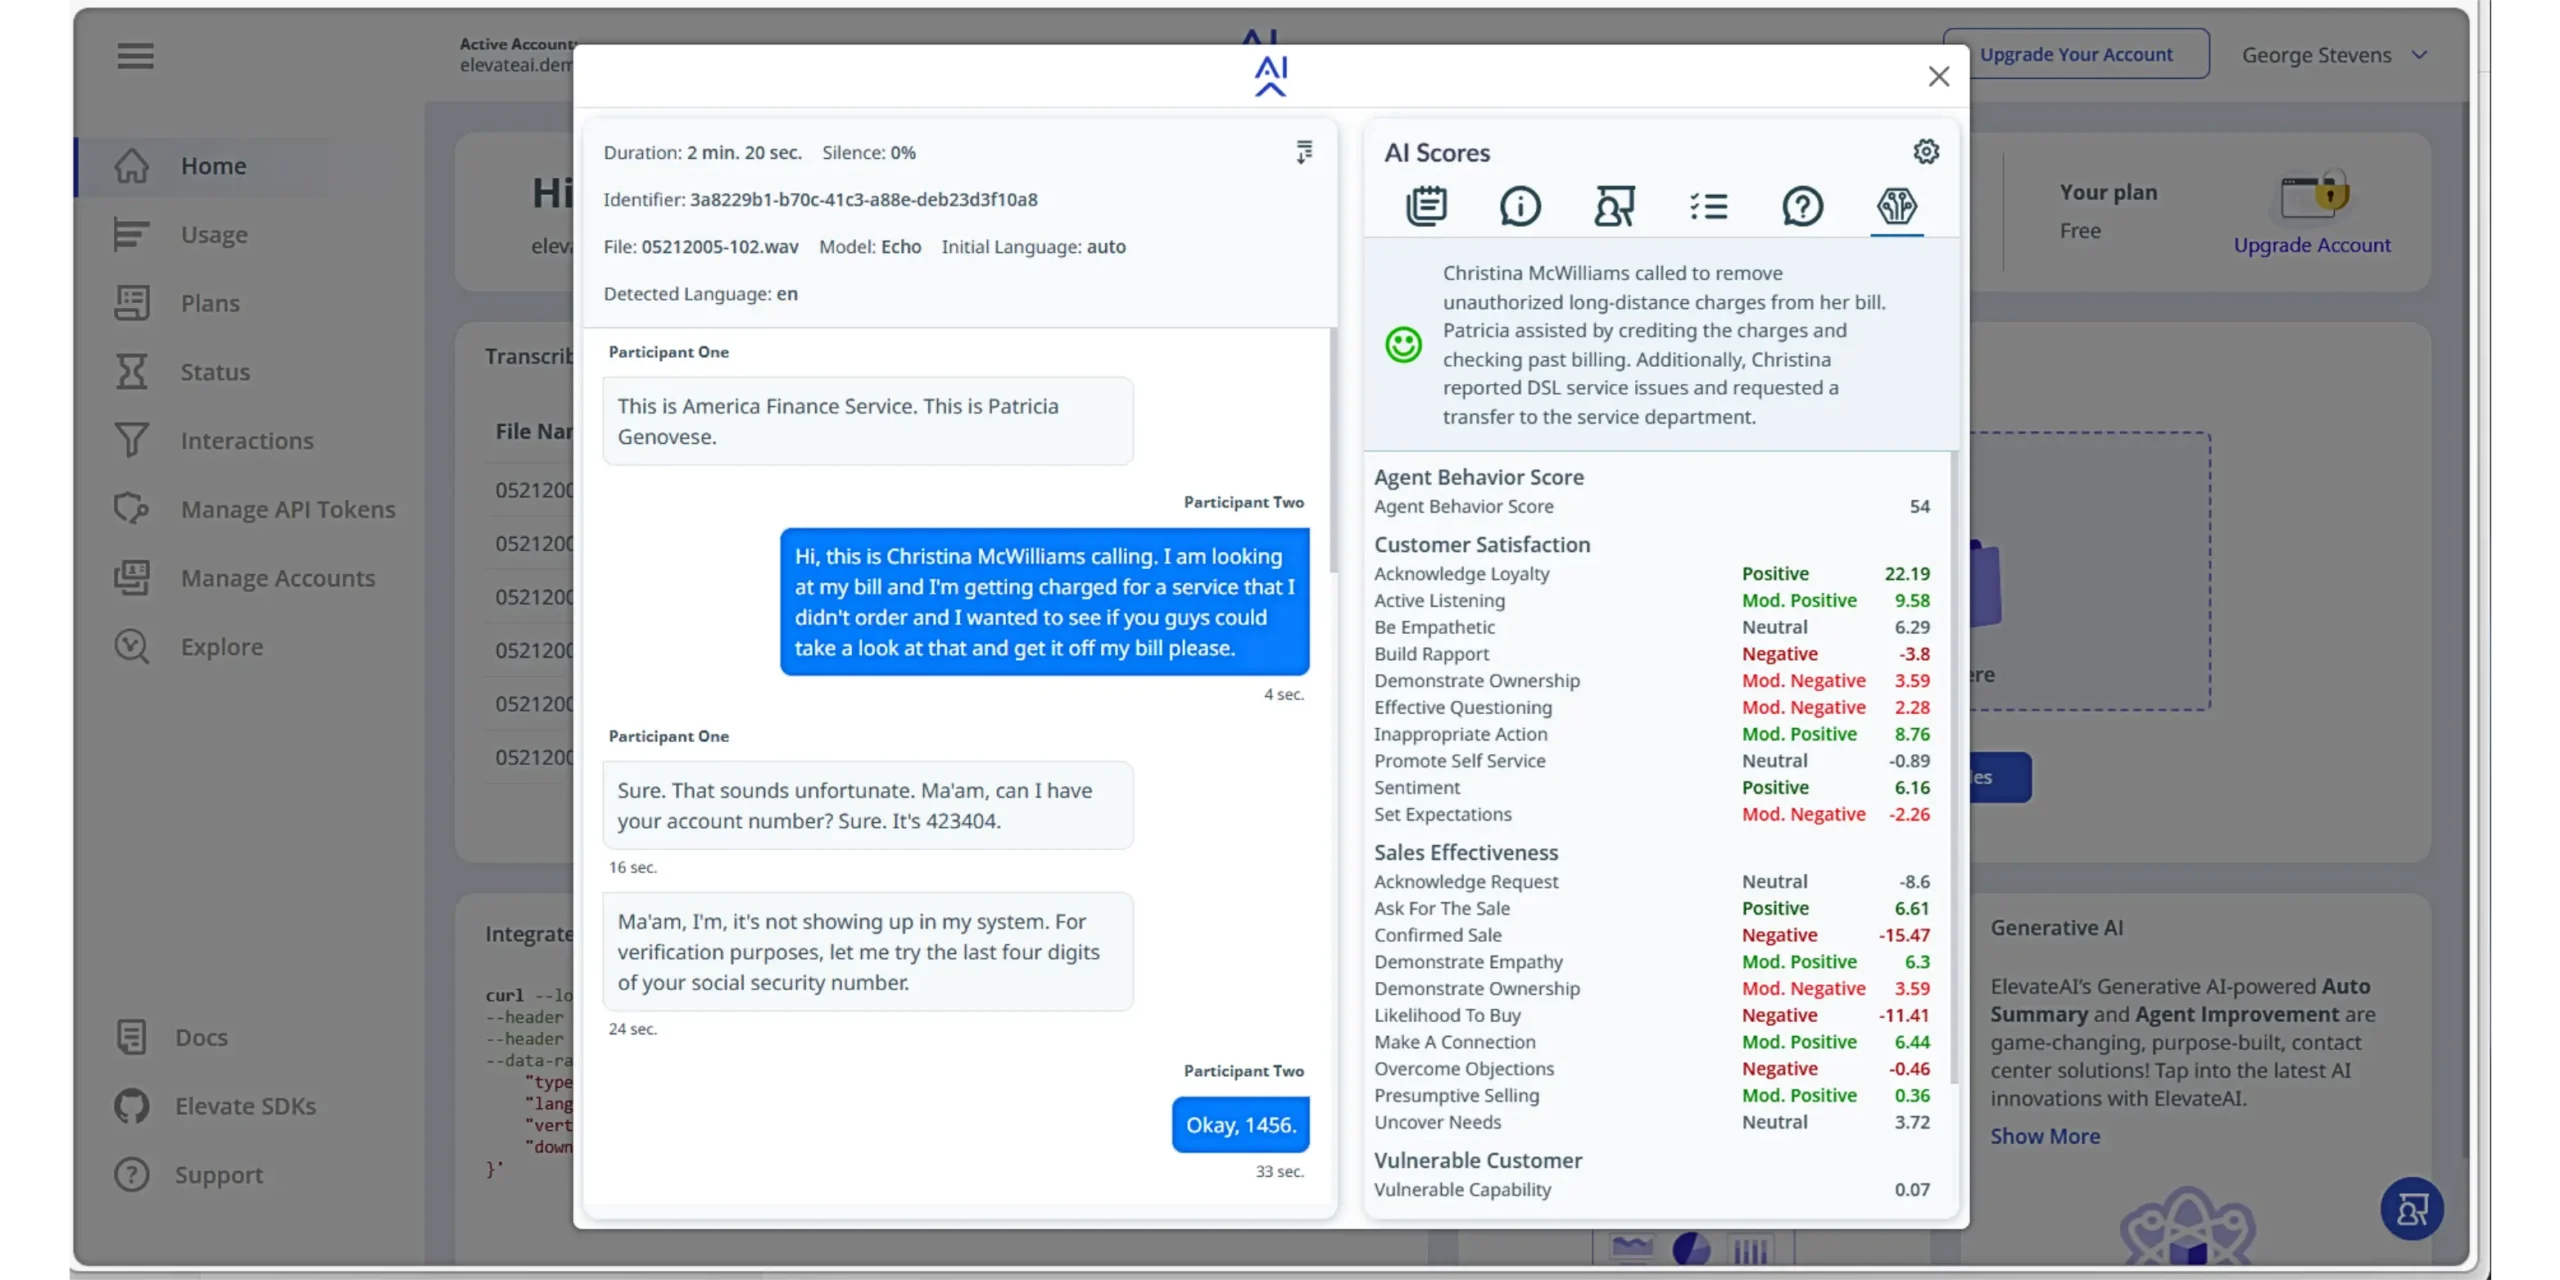The width and height of the screenshot is (2560, 1280).
Task: Click the transcript panel scrollbar
Action: (1333, 450)
